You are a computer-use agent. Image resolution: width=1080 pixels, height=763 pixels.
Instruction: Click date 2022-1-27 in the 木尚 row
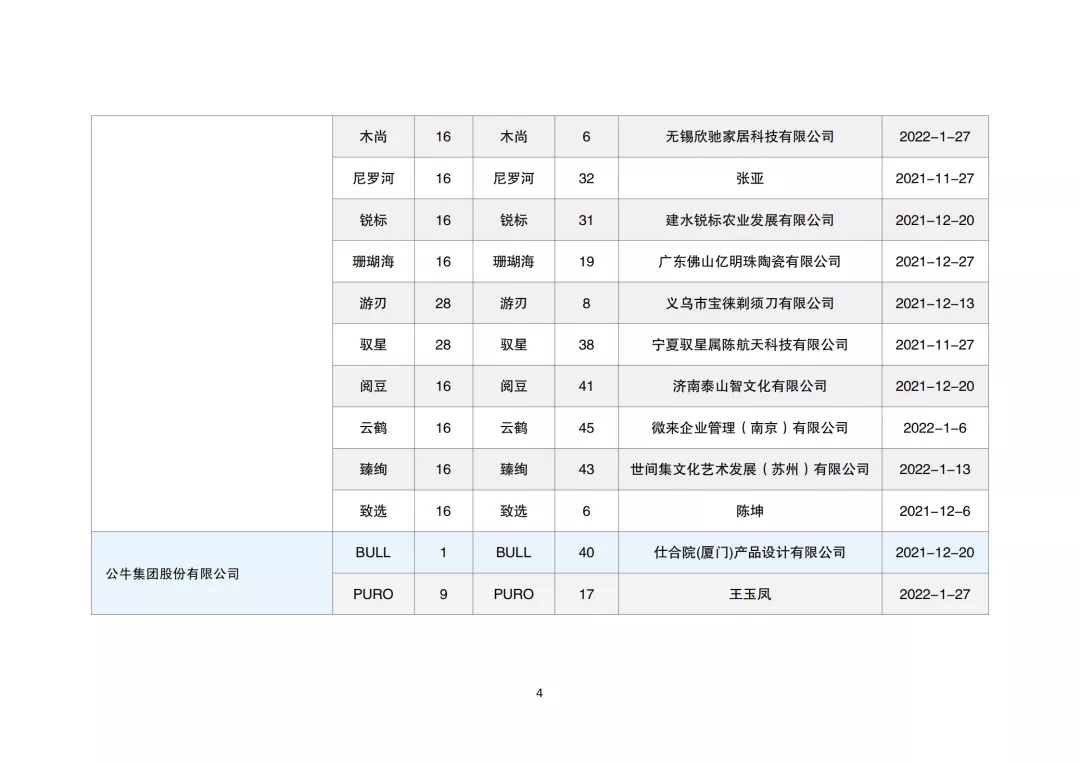[935, 136]
